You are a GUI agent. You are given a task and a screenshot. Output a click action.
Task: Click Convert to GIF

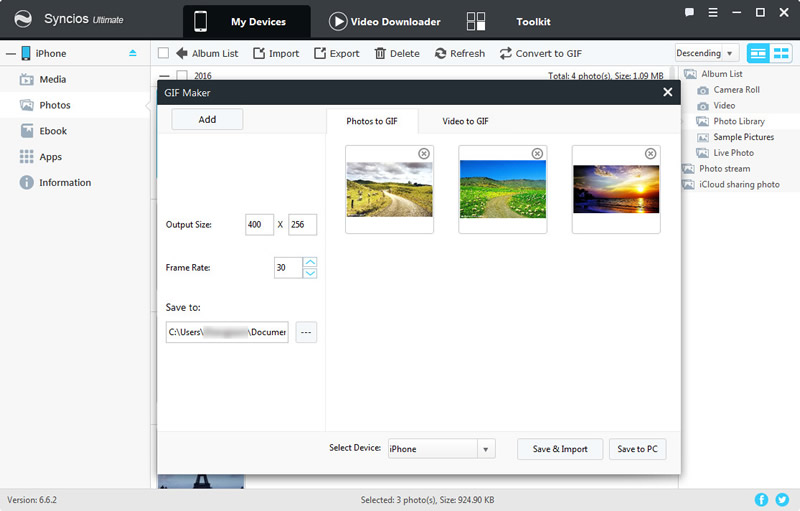pyautogui.click(x=541, y=53)
